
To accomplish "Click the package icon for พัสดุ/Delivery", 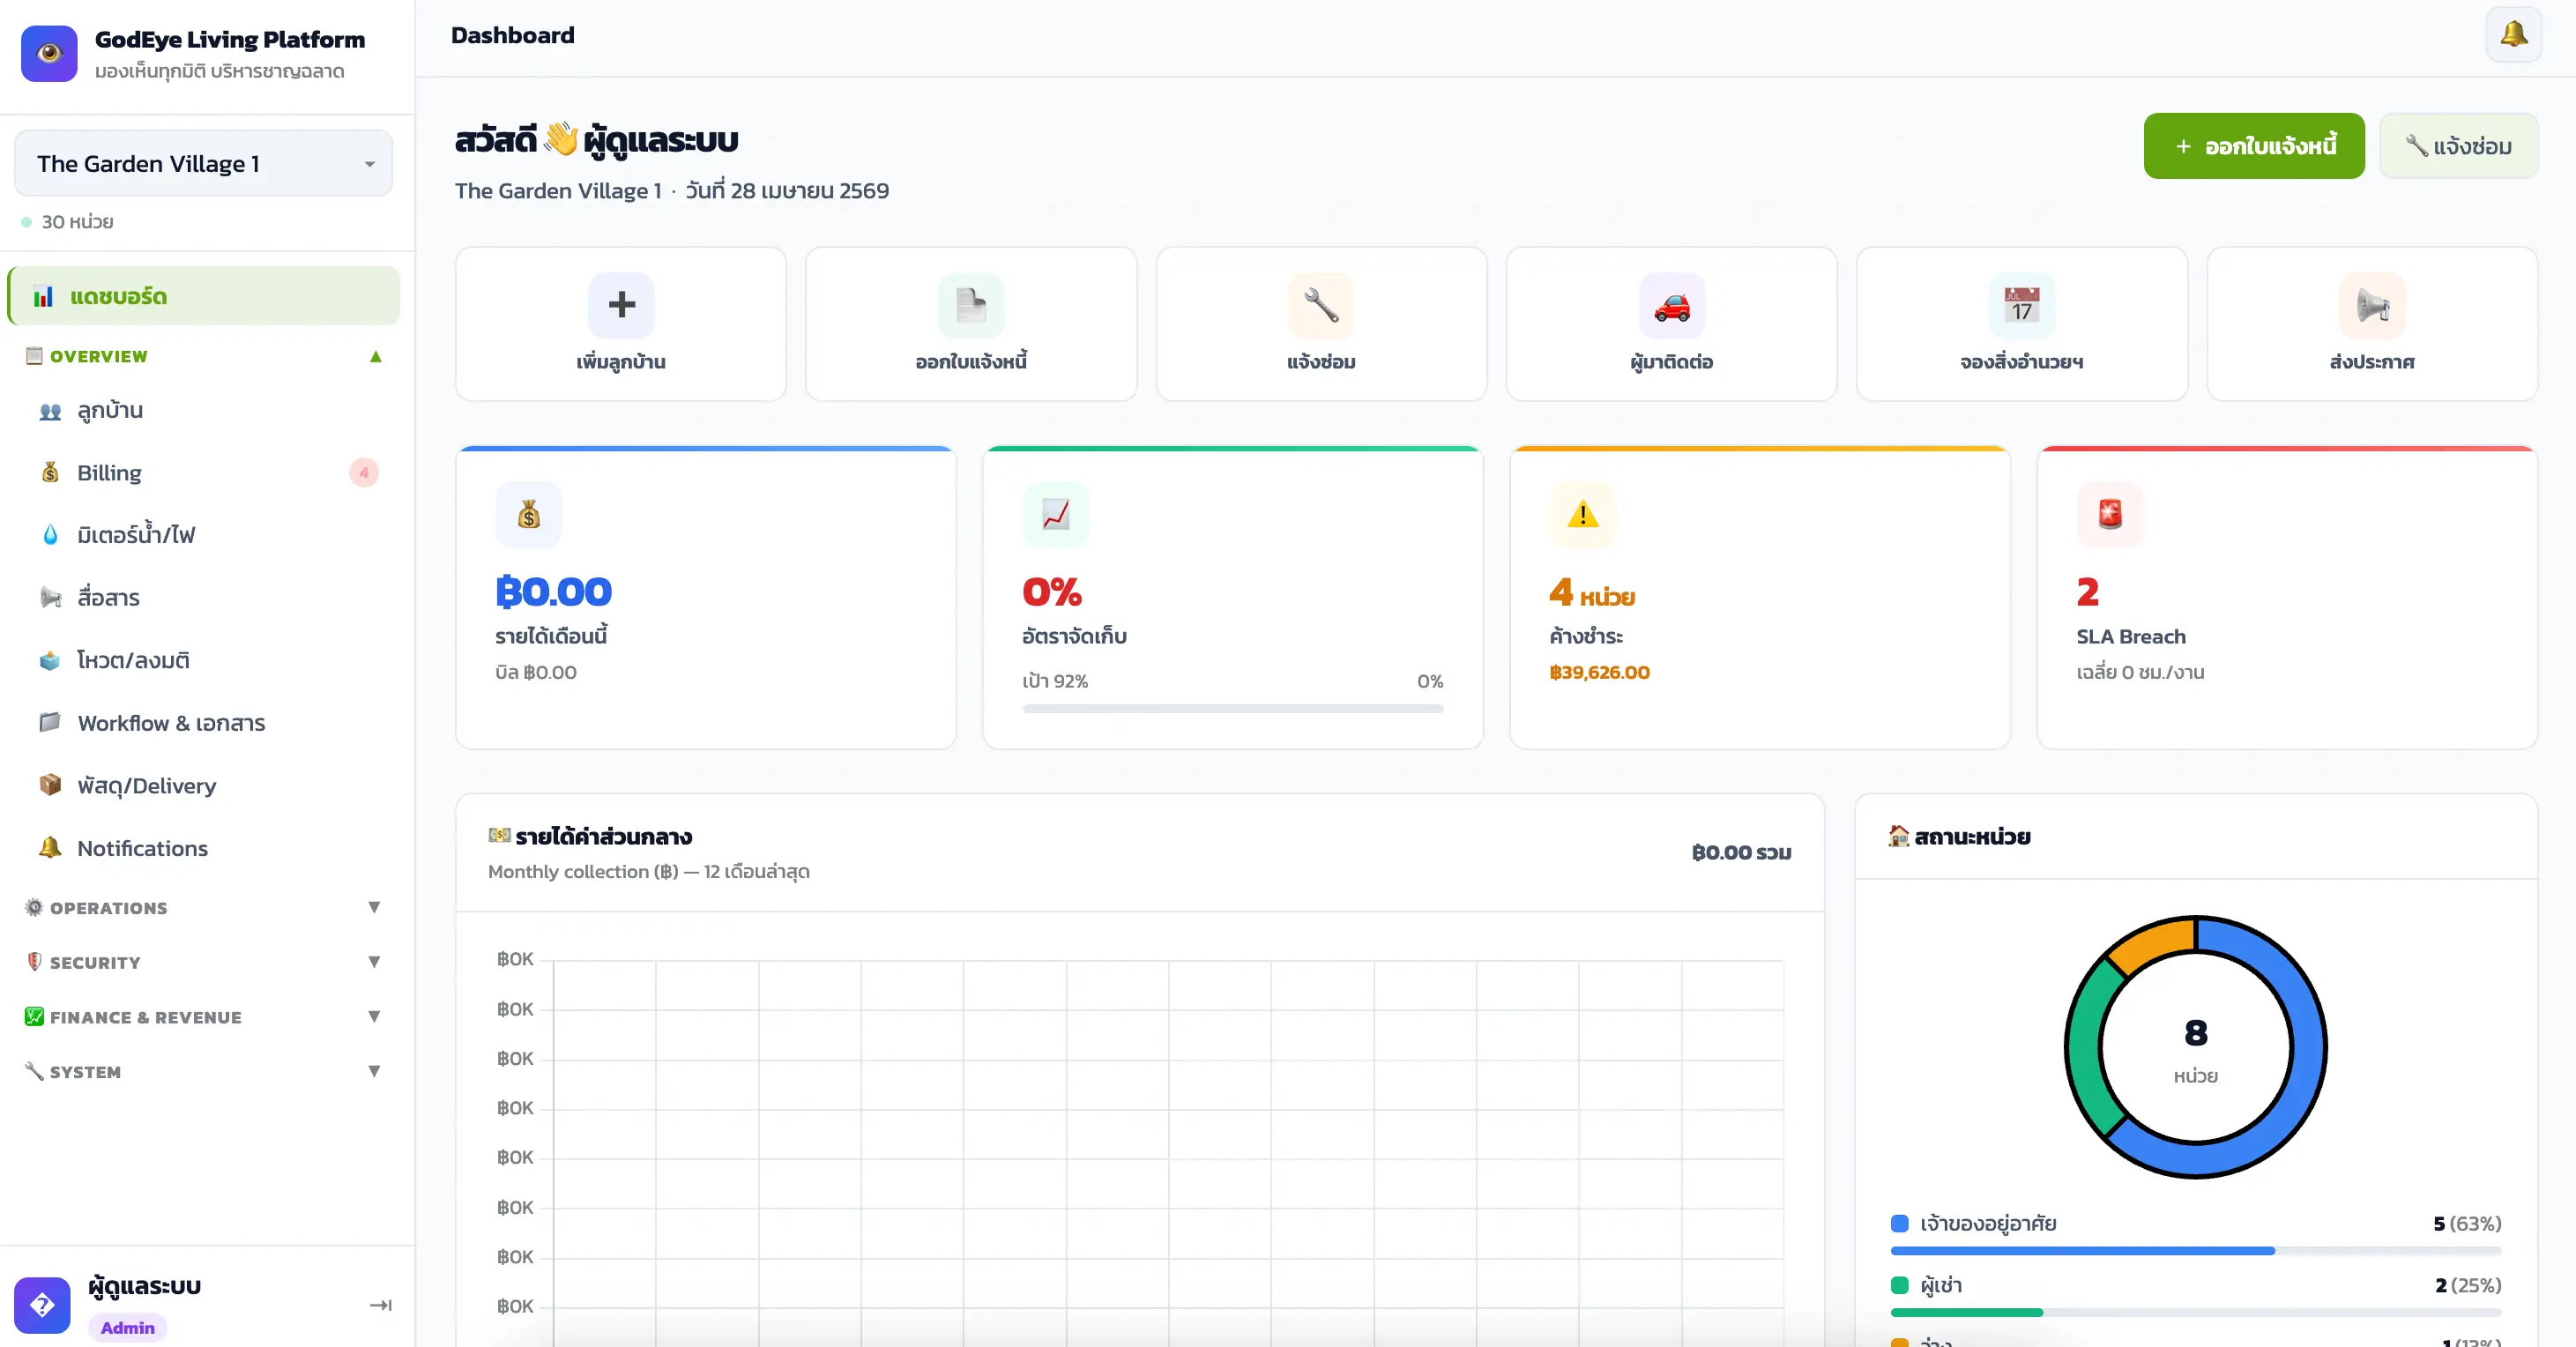I will pyautogui.click(x=50, y=785).
